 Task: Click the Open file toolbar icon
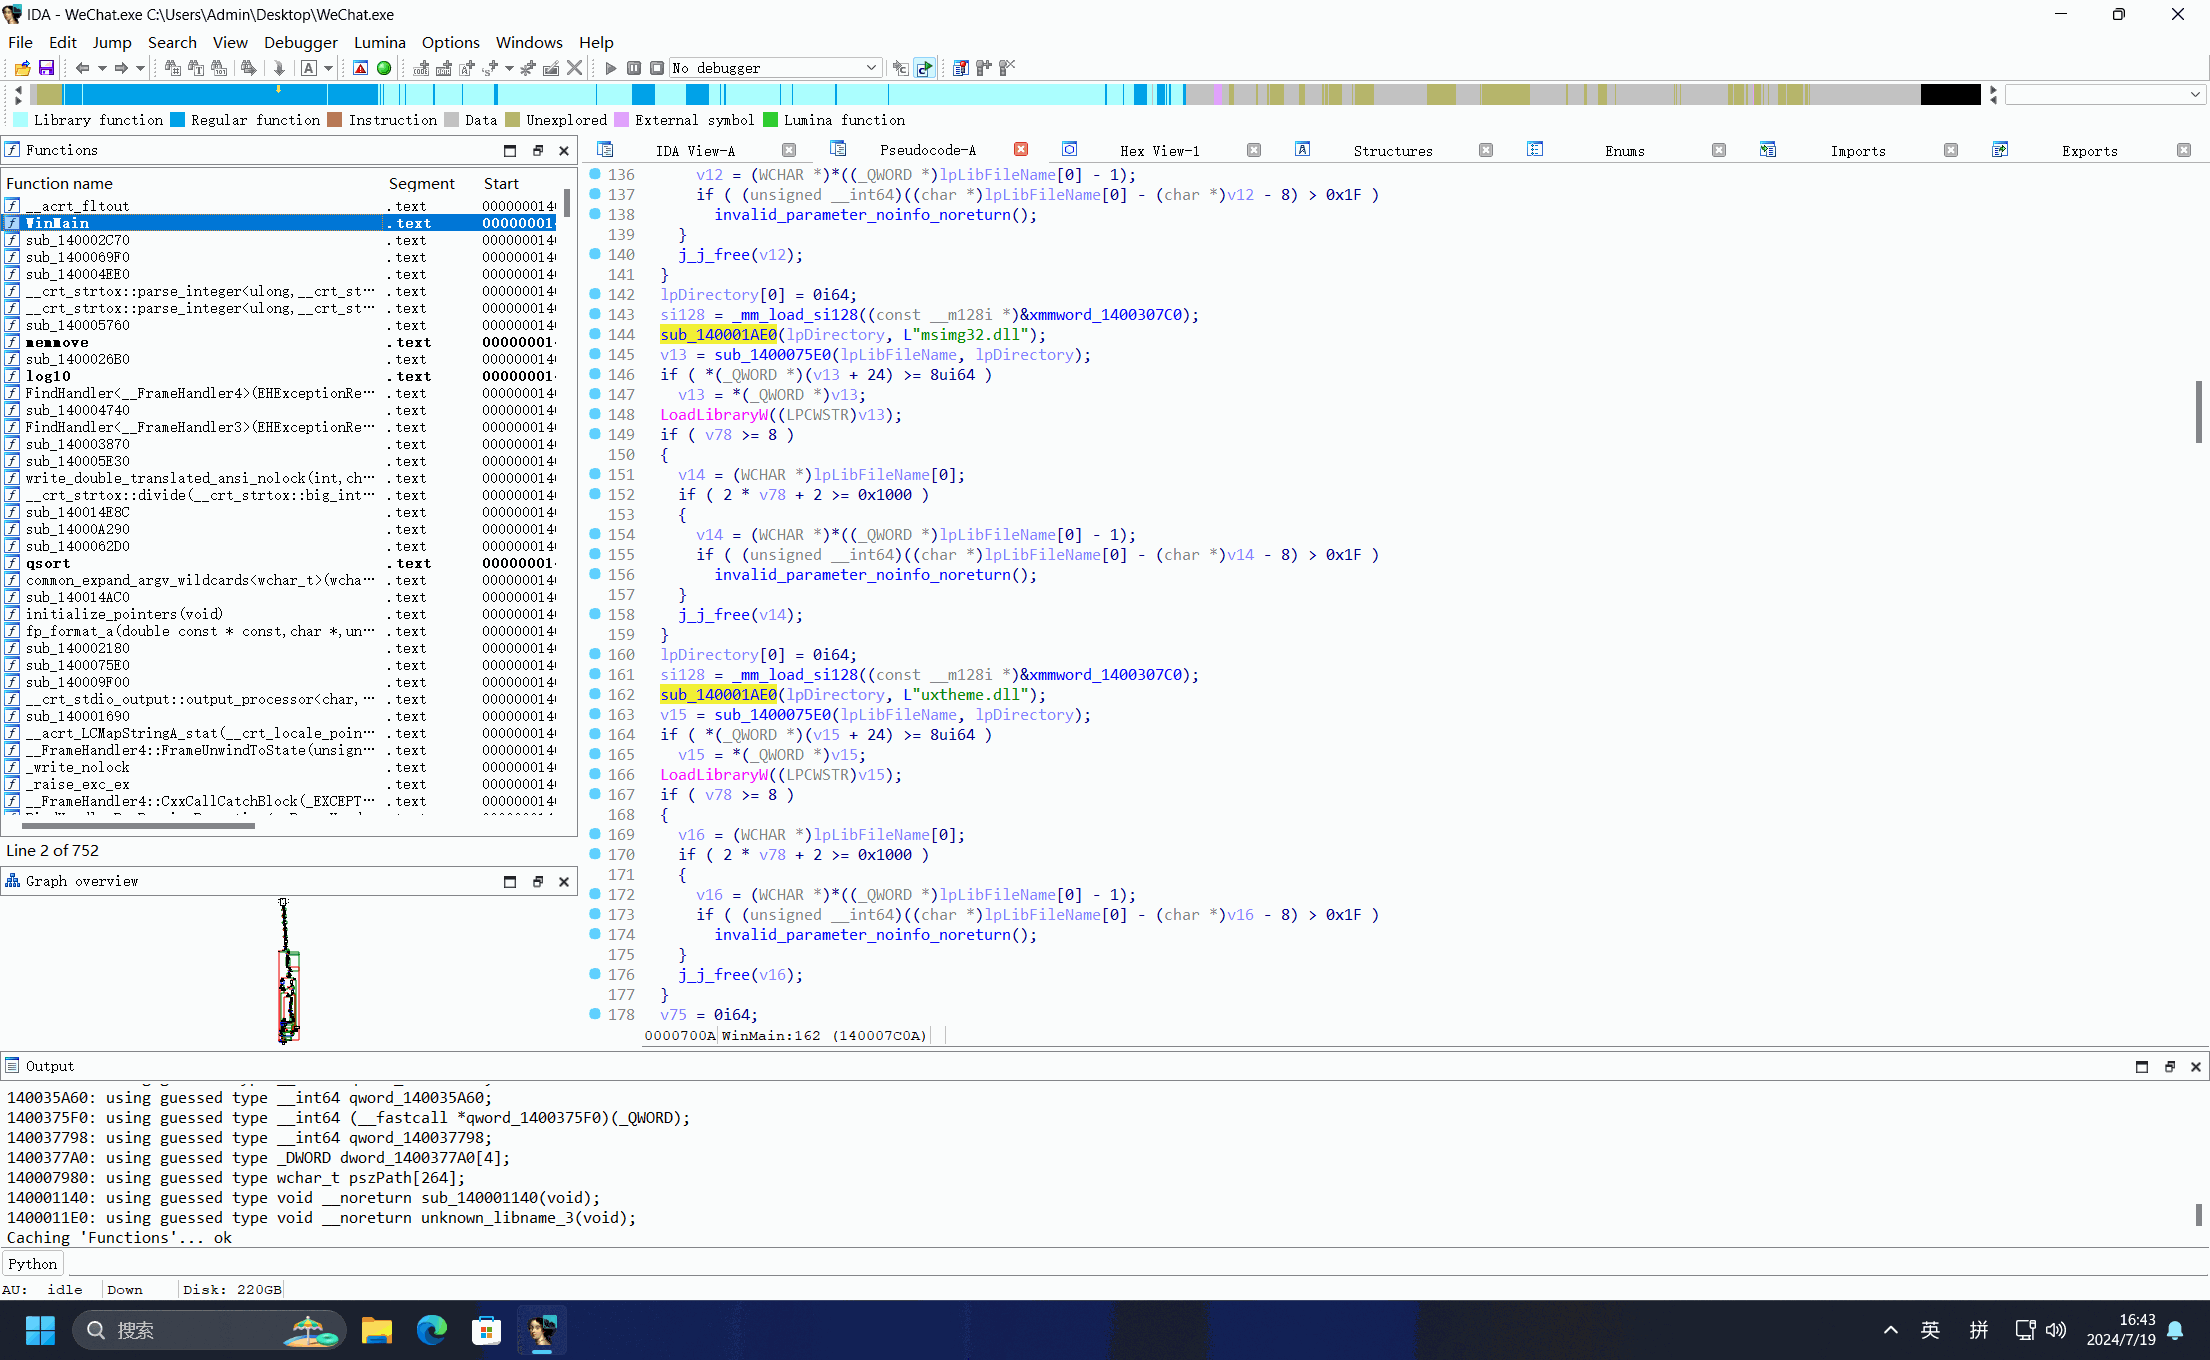coord(22,68)
